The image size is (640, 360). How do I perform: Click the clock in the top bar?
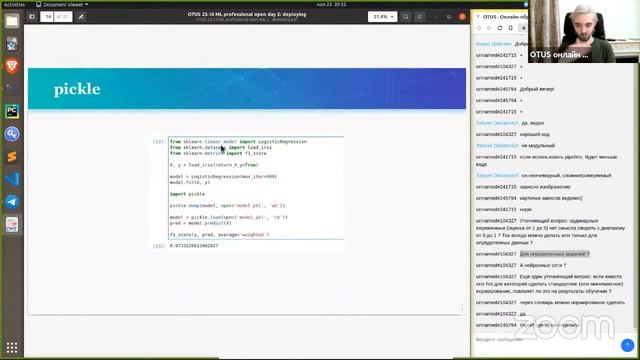pos(331,4)
